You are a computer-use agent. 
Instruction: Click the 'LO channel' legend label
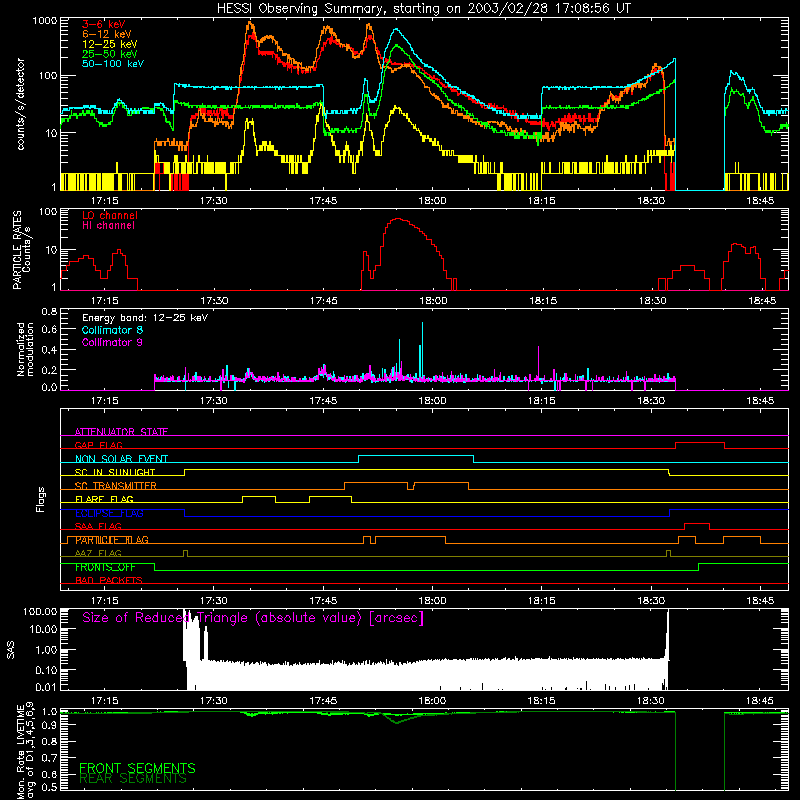pos(110,215)
